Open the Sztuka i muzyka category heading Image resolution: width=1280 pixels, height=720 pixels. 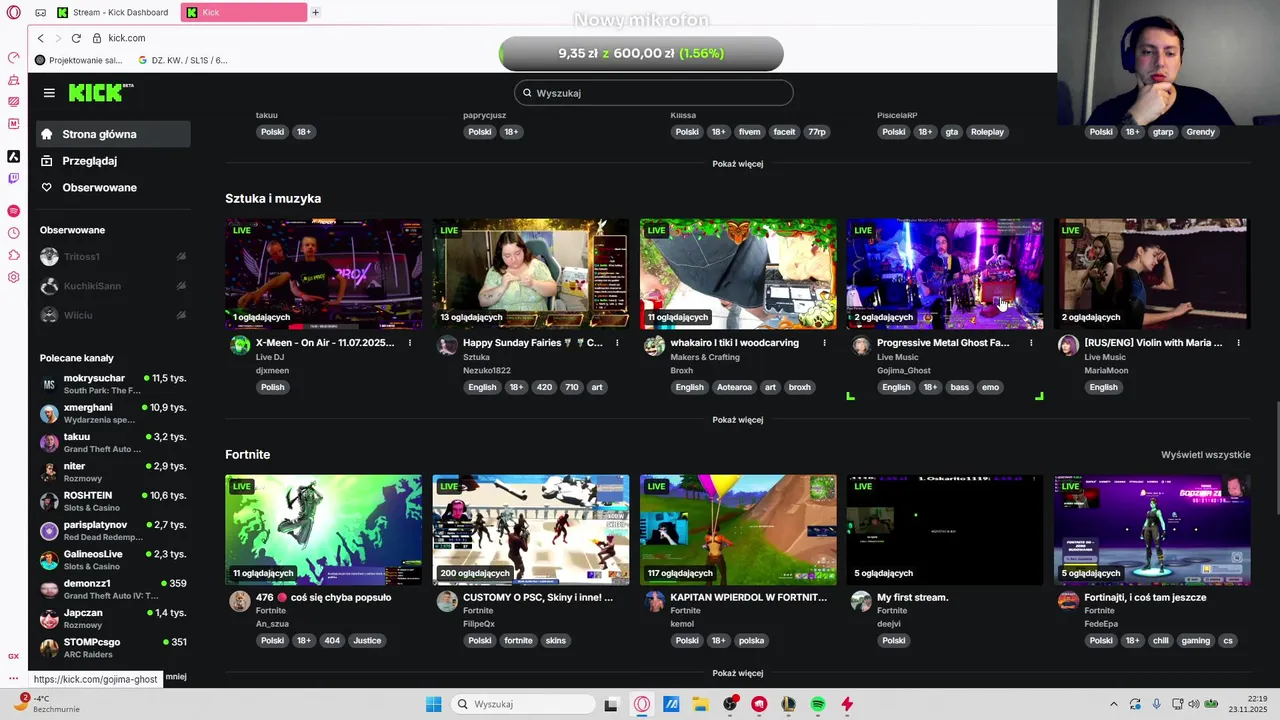click(x=273, y=199)
